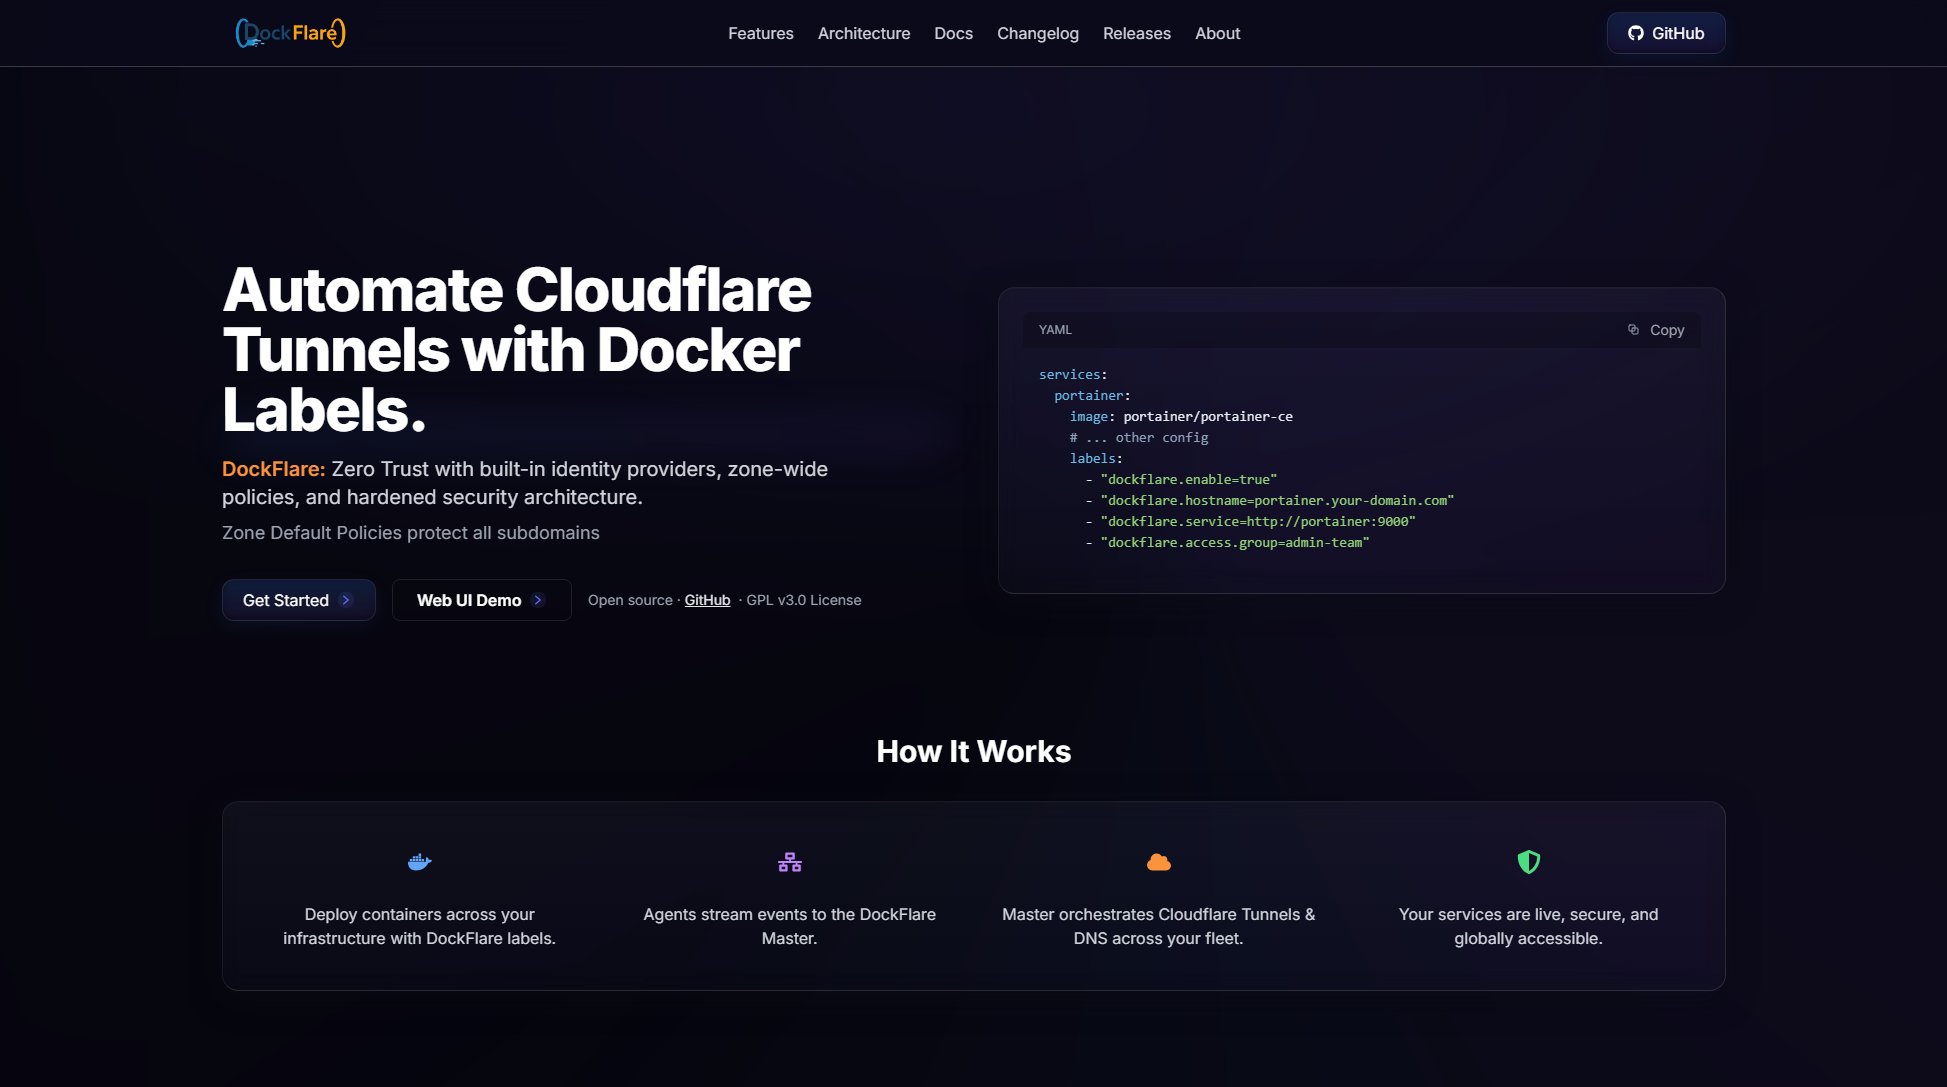The width and height of the screenshot is (1947, 1087).
Task: Click the copy icon next to the Copy label
Action: pyautogui.click(x=1631, y=329)
